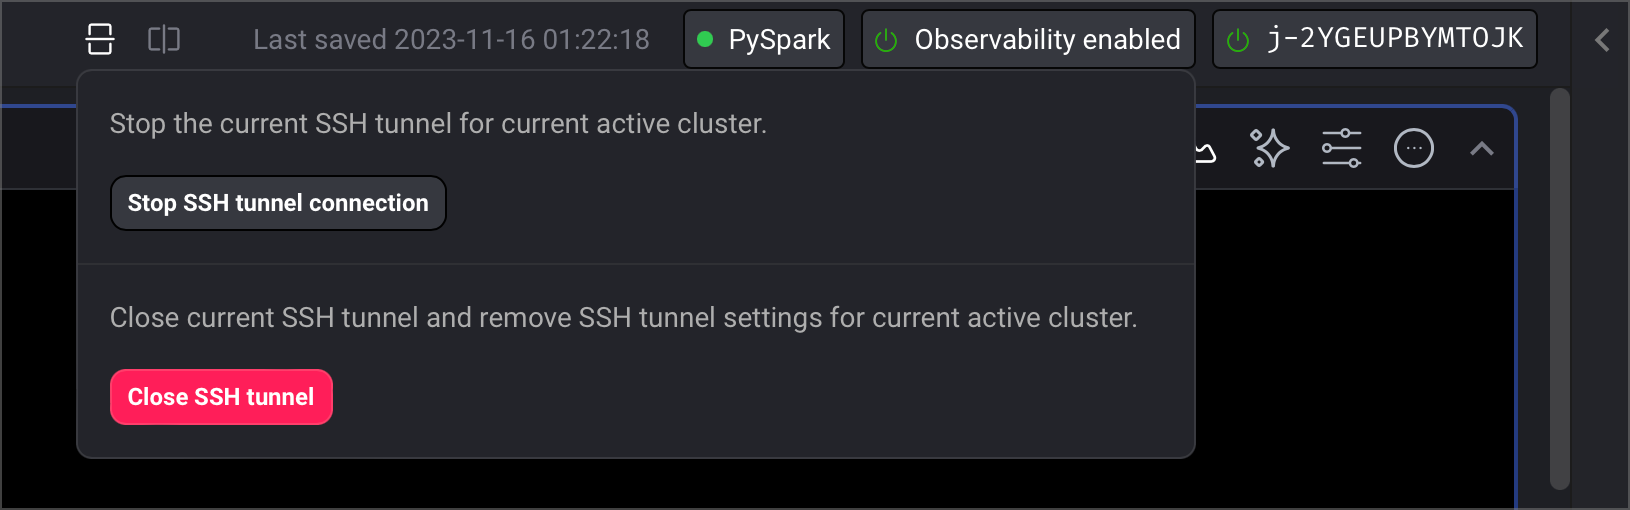Open the PySpark kernel selector
This screenshot has width=1630, height=510.
click(764, 39)
